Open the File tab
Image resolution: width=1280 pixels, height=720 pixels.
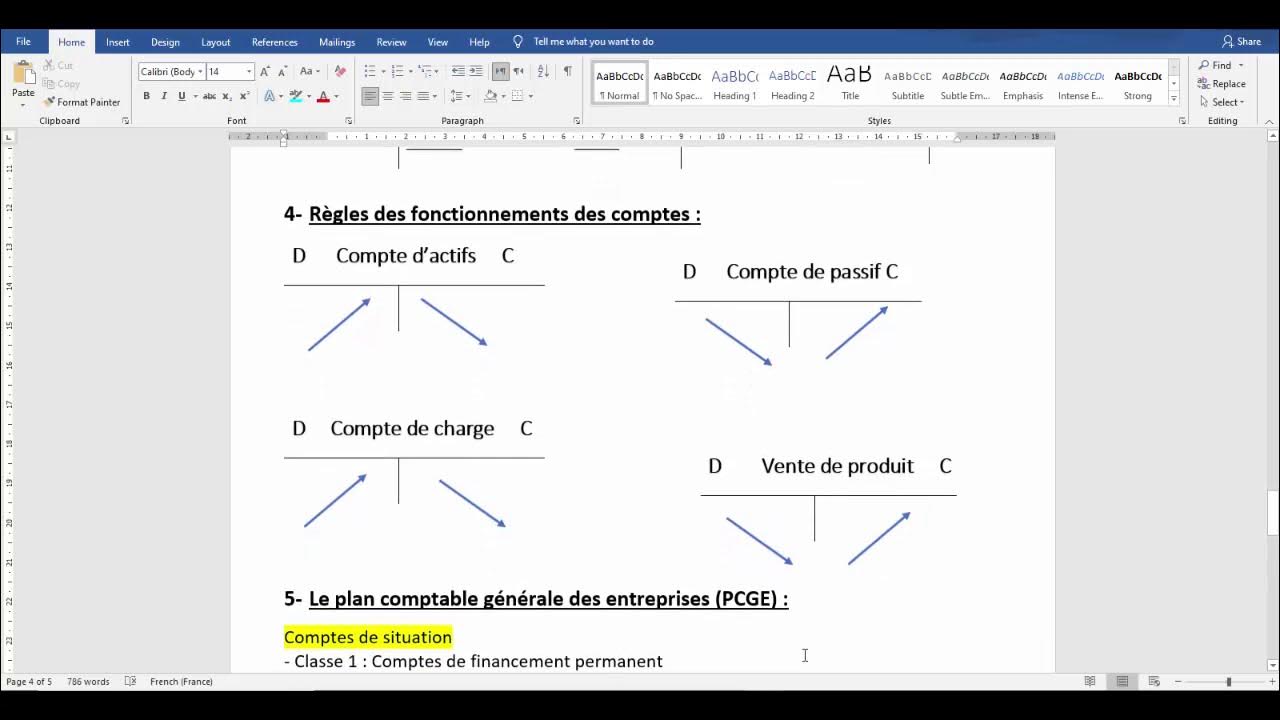click(x=23, y=42)
